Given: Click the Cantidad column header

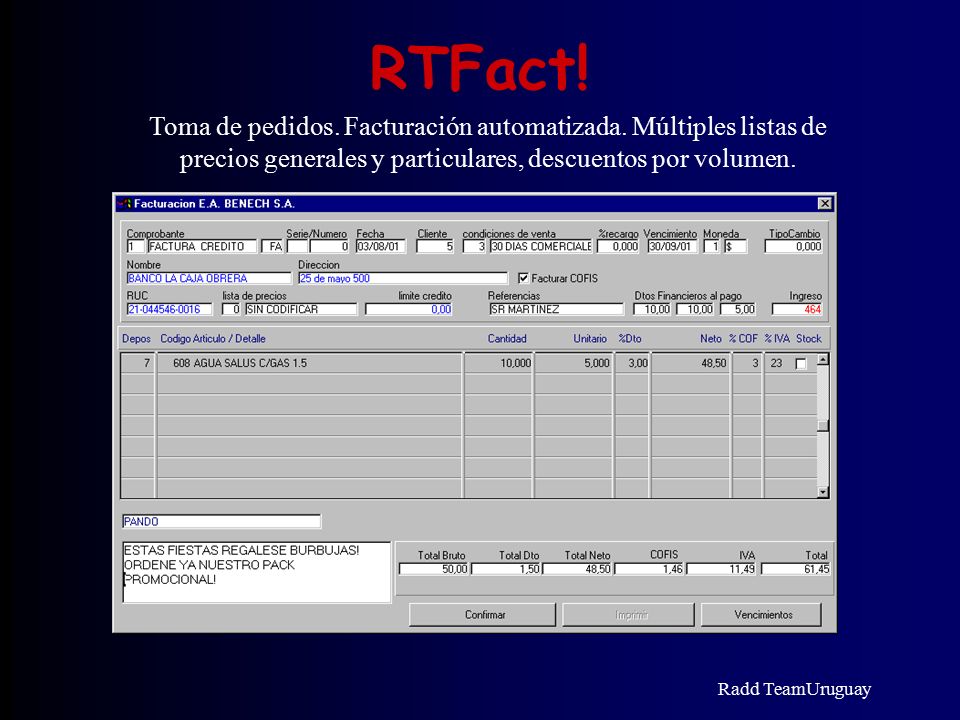Looking at the screenshot, I should [507, 339].
